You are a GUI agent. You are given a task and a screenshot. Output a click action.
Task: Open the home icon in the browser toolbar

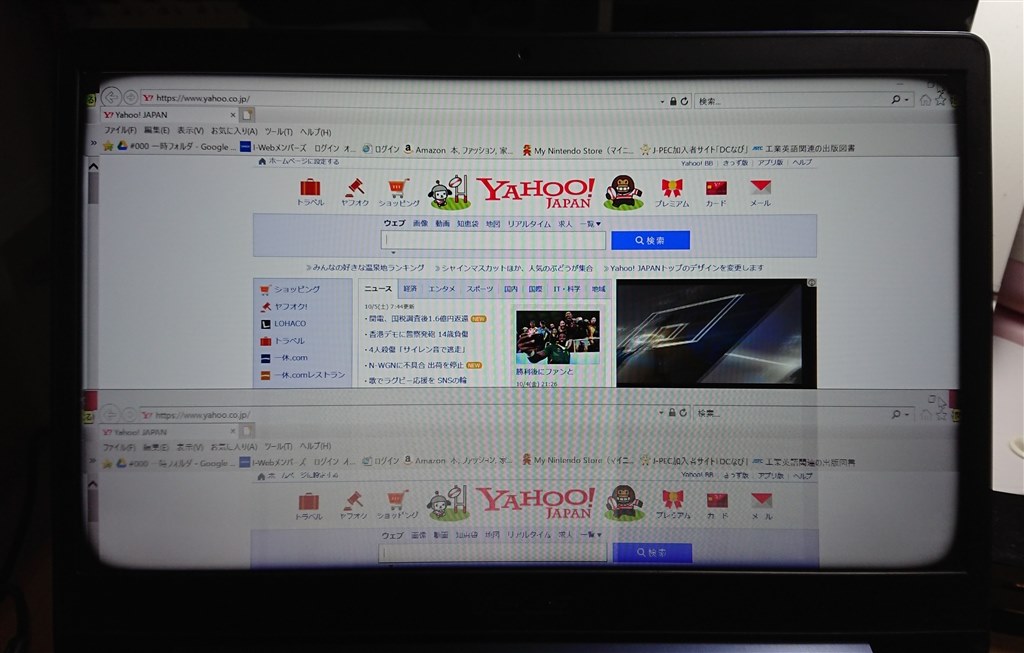(x=925, y=100)
